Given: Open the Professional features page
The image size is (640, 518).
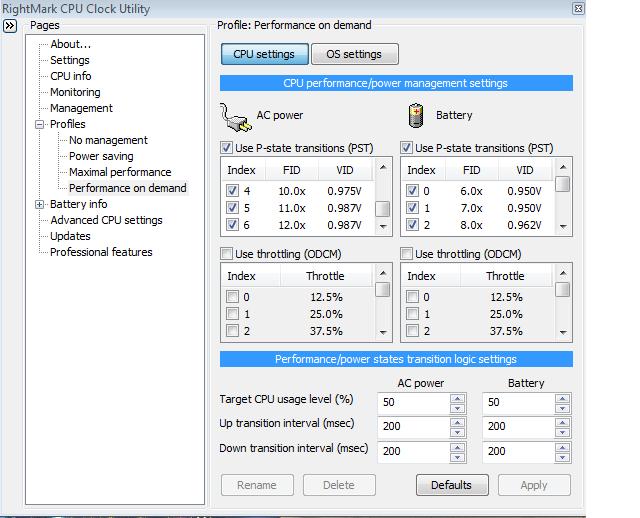Looking at the screenshot, I should pyautogui.click(x=101, y=252).
